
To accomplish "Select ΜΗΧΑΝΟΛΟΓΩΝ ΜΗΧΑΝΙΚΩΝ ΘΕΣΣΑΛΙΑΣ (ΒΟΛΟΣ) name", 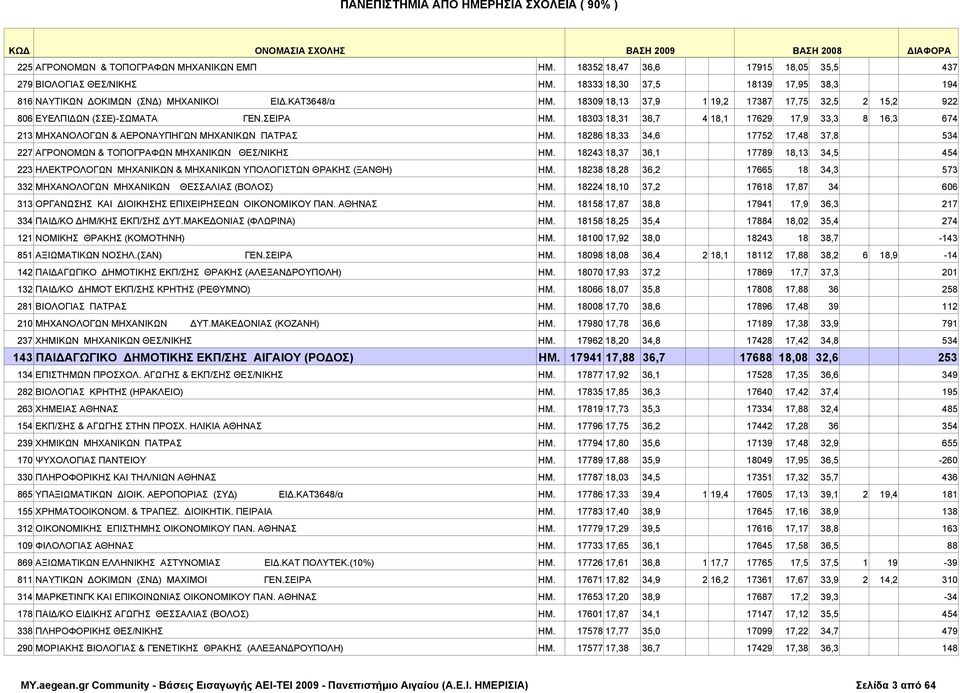I will point(154,187).
